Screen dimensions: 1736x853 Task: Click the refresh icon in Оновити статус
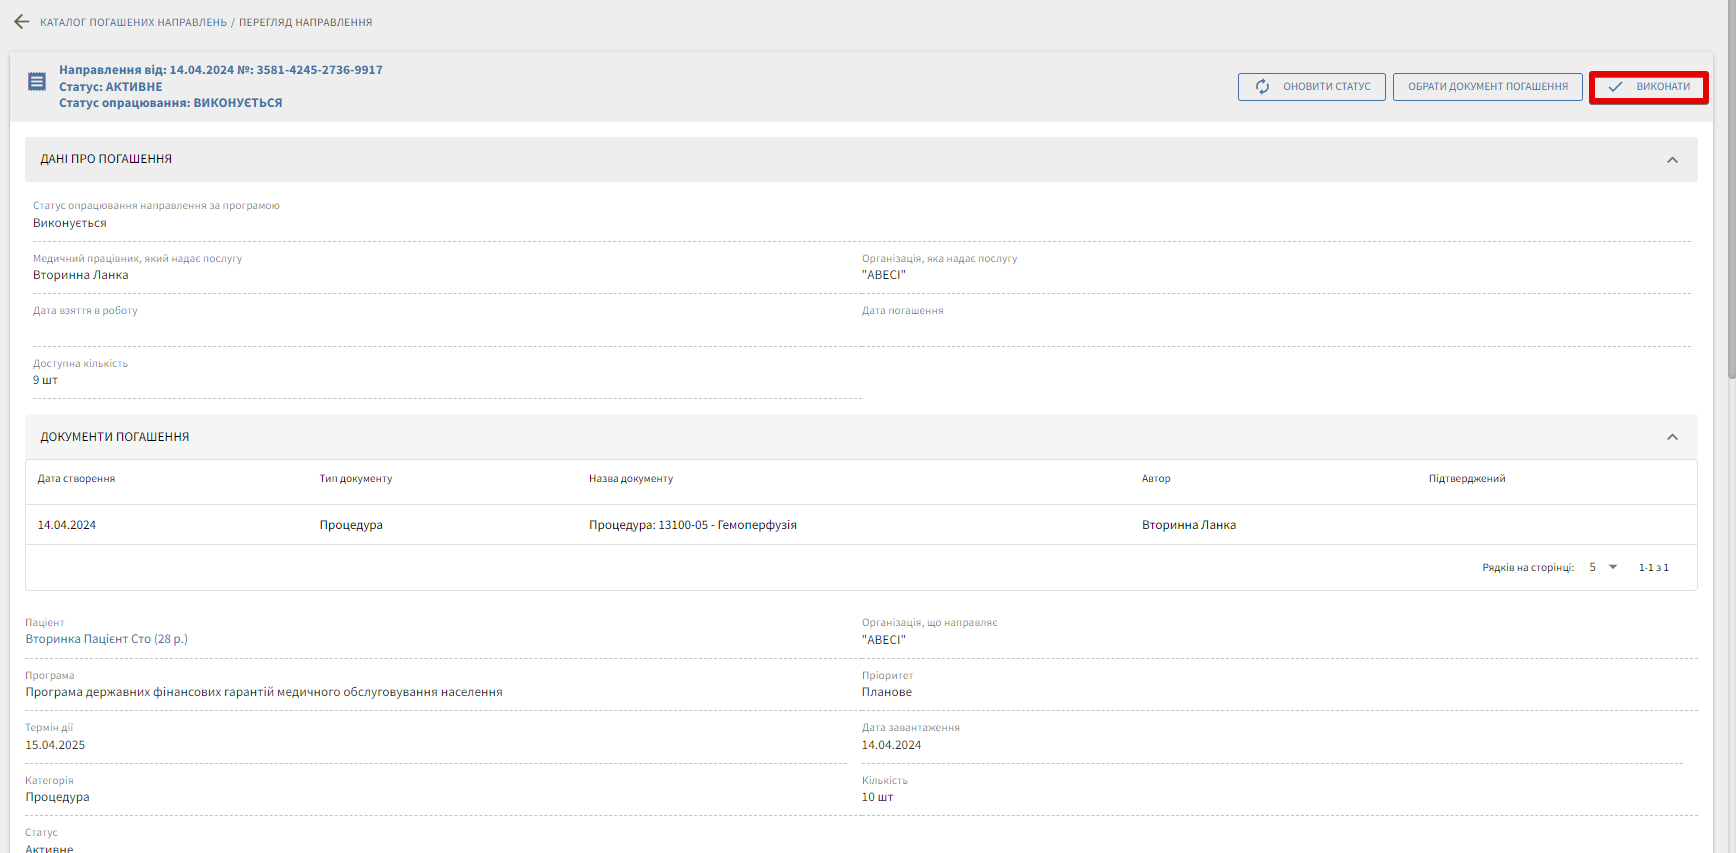coord(1262,87)
